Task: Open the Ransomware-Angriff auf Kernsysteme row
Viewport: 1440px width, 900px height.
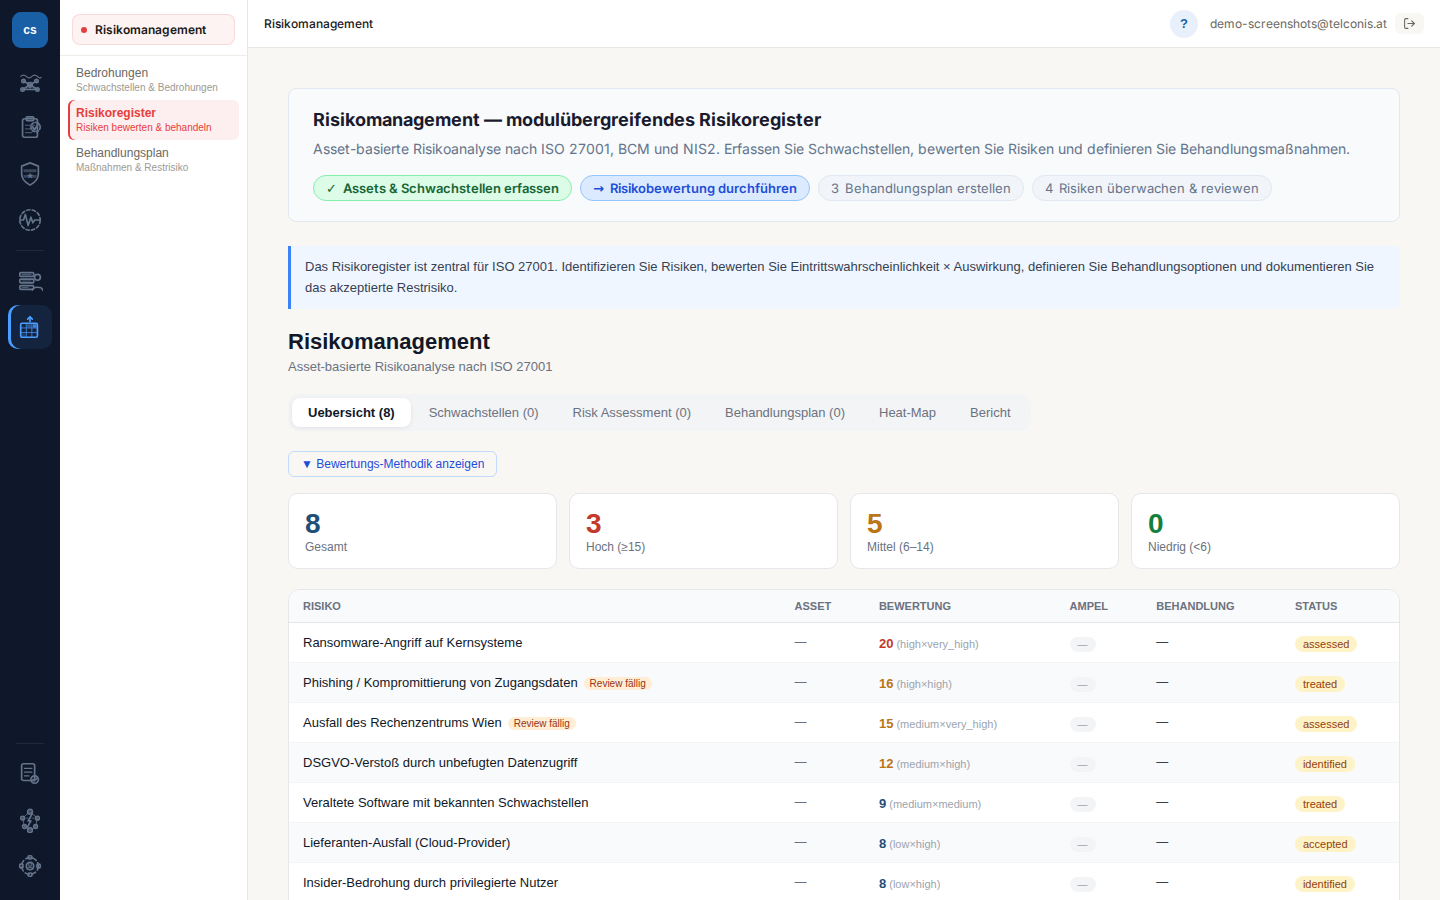Action: tap(844, 643)
